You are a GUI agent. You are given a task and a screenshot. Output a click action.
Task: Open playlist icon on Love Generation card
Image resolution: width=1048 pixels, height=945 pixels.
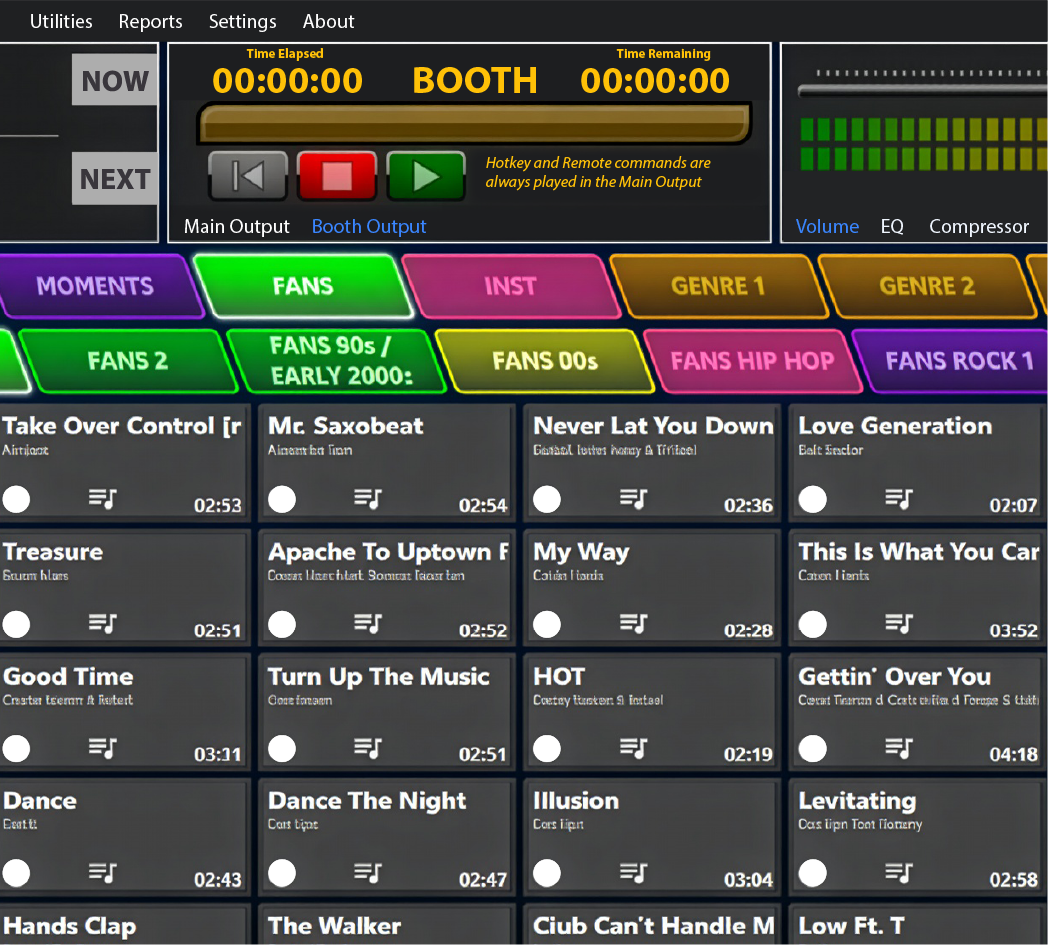898,499
